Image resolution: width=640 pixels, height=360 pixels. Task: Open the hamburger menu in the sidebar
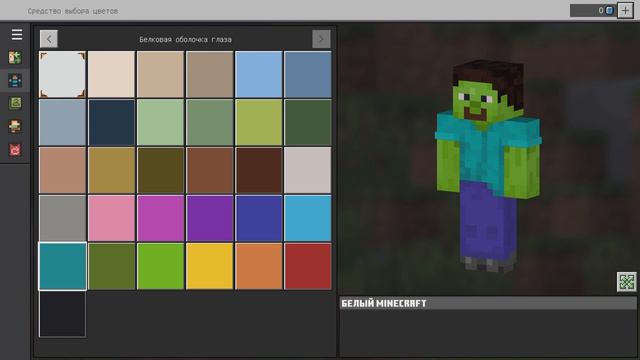[17, 35]
